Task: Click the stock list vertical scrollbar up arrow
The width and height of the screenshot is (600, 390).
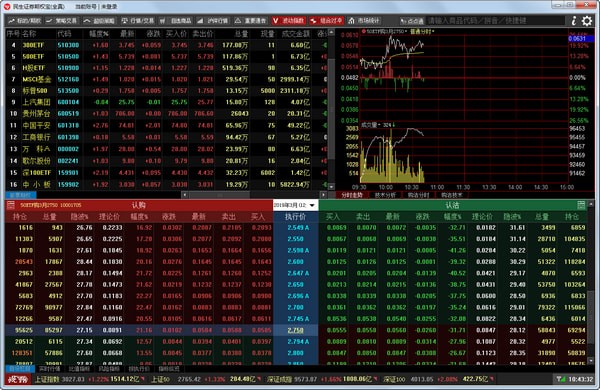Action: (331, 34)
